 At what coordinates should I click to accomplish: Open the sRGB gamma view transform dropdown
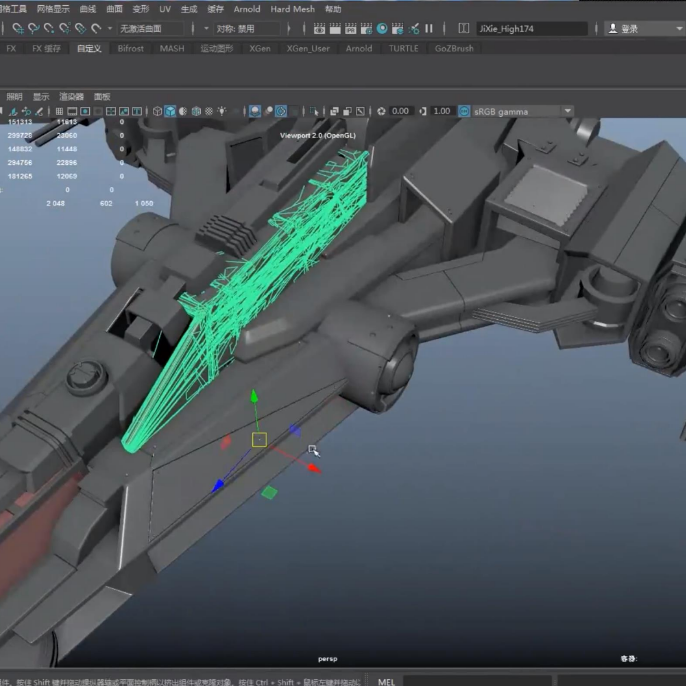tap(567, 111)
